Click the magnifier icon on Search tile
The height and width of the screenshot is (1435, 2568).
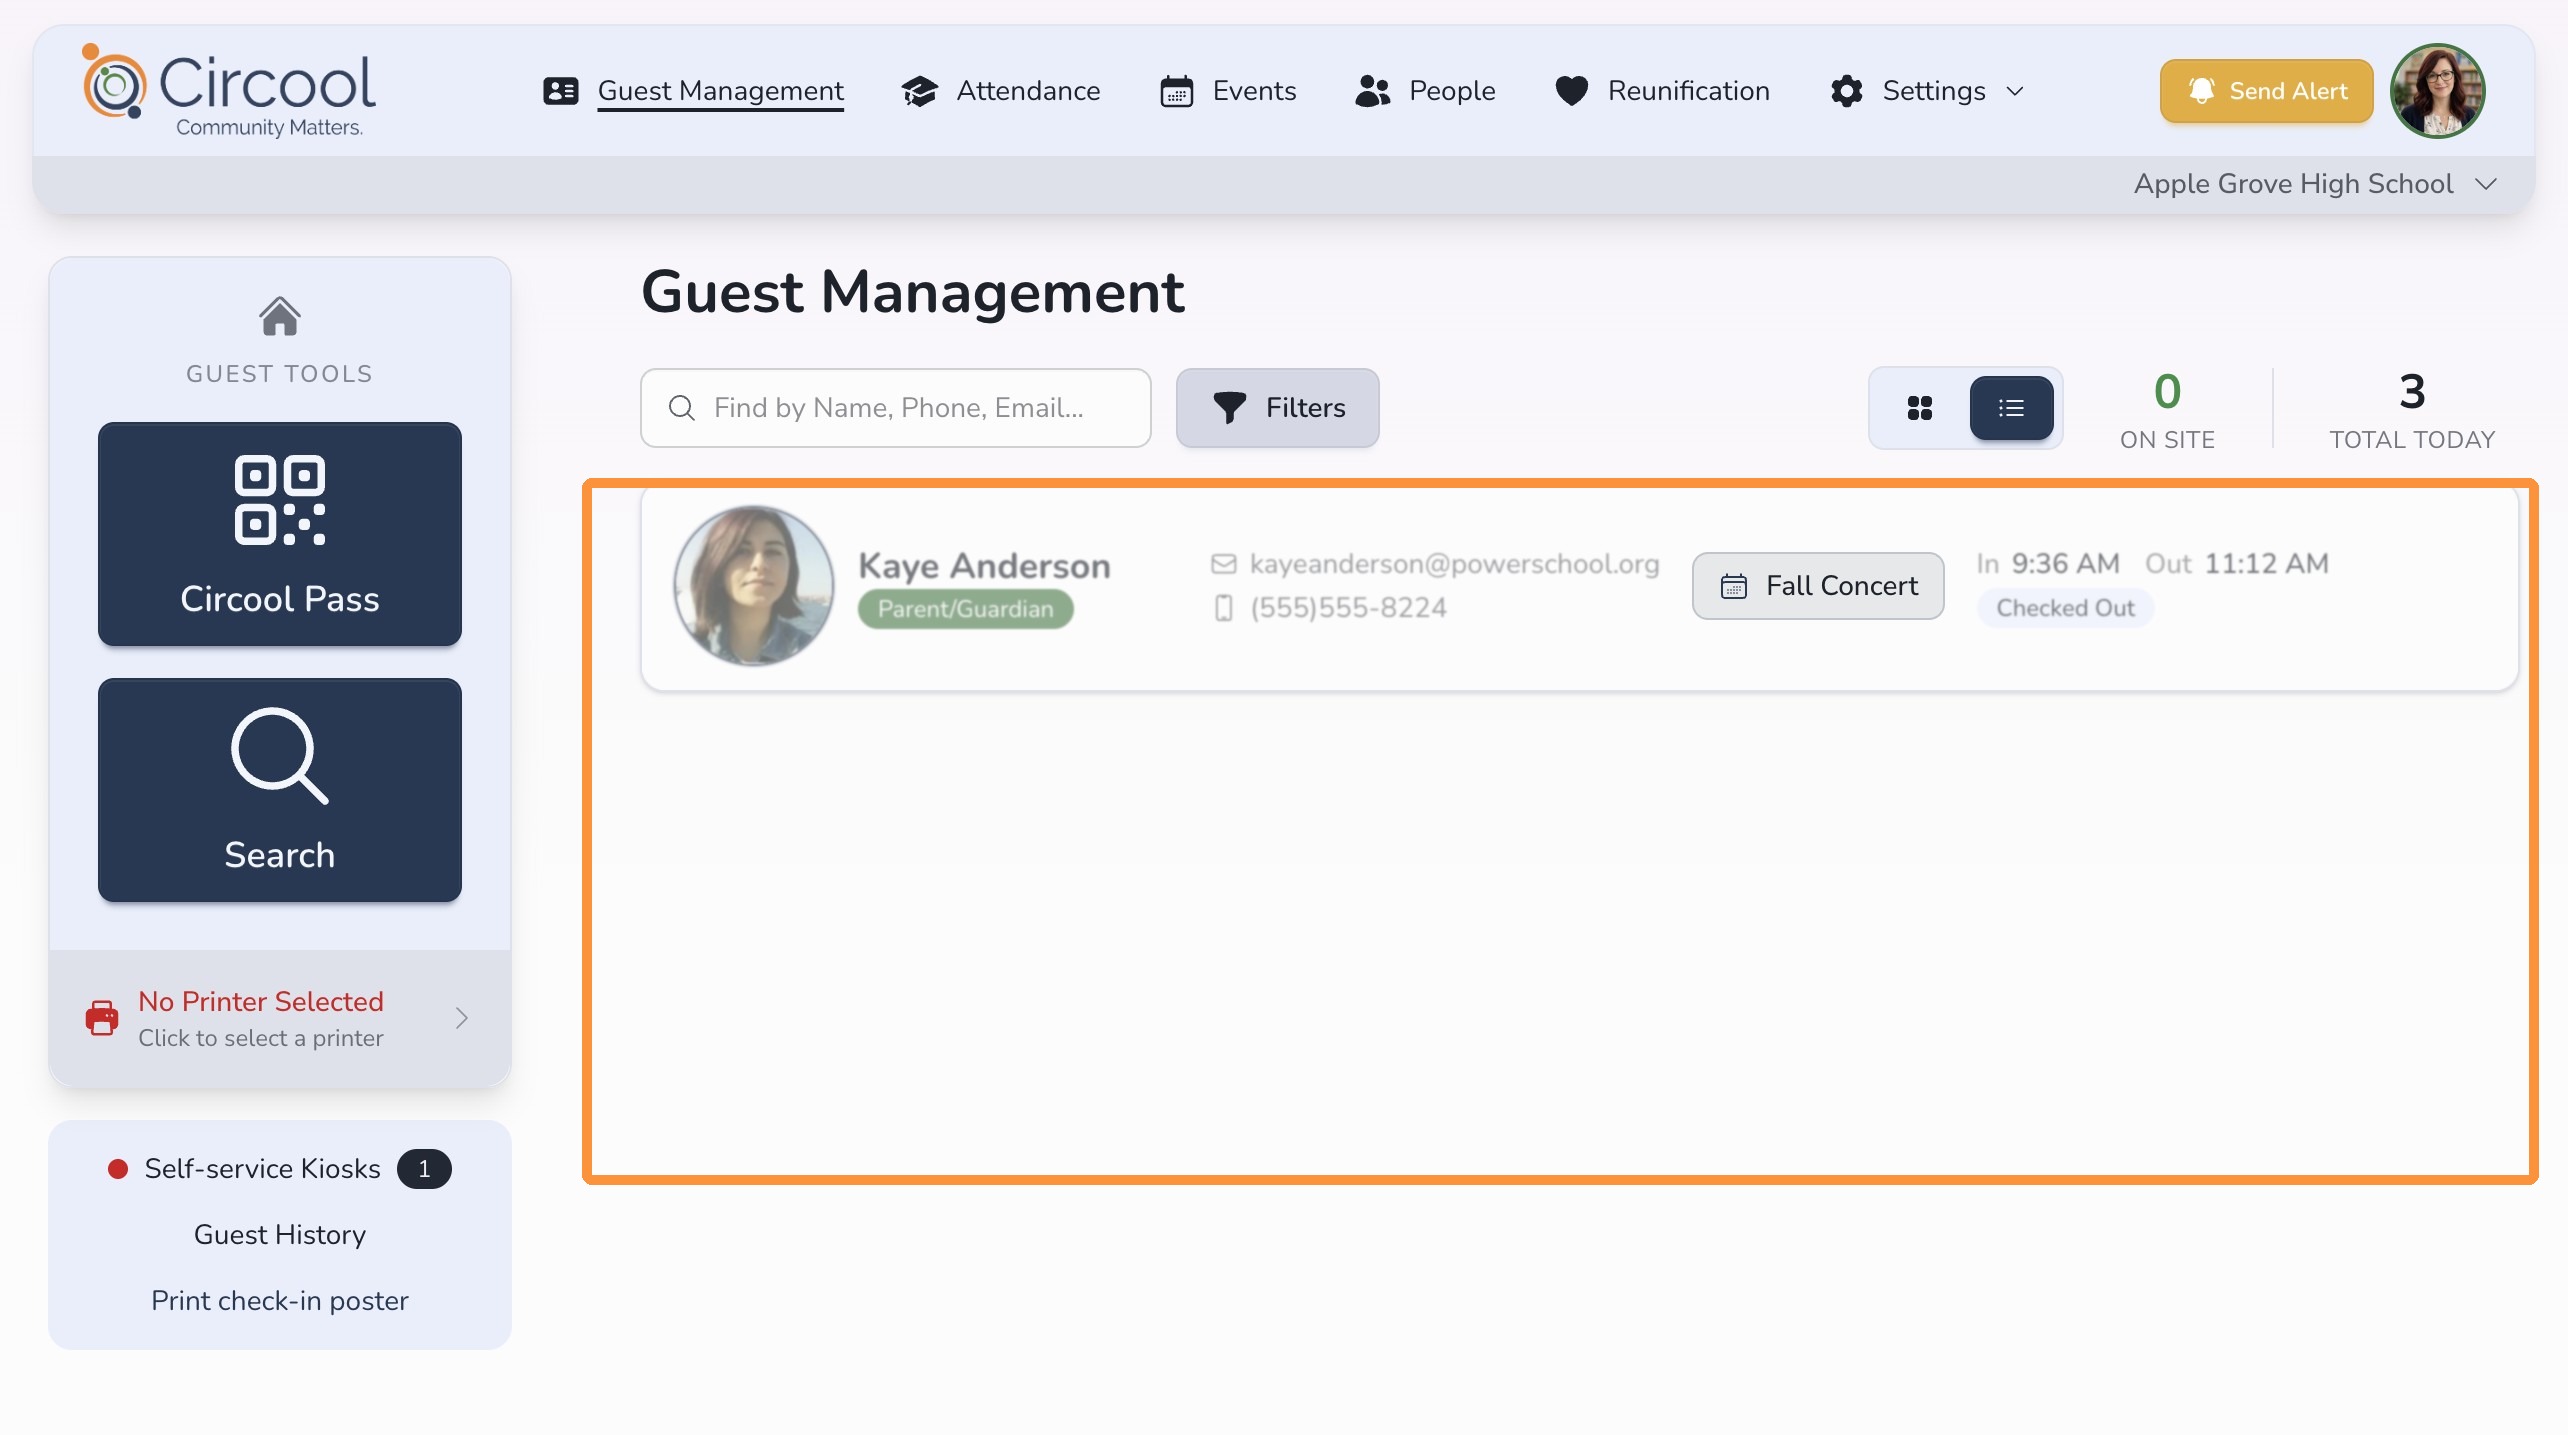280,756
